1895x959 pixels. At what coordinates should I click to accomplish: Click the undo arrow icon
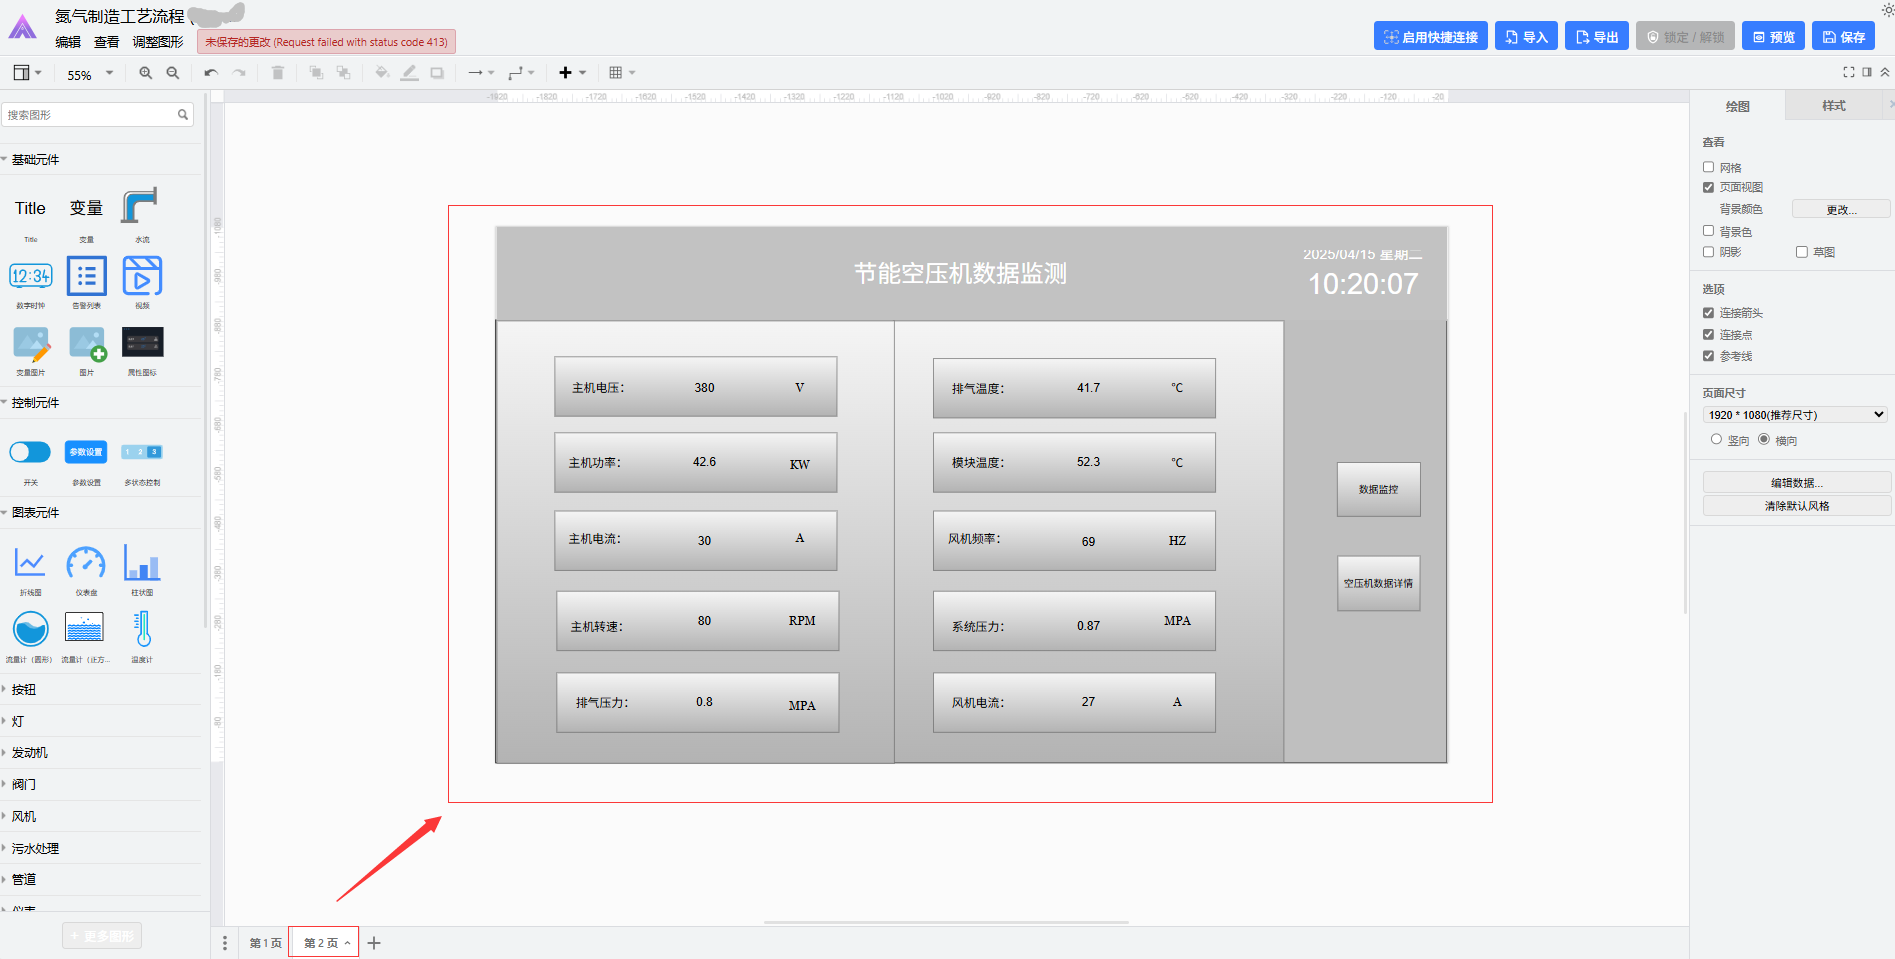[210, 73]
